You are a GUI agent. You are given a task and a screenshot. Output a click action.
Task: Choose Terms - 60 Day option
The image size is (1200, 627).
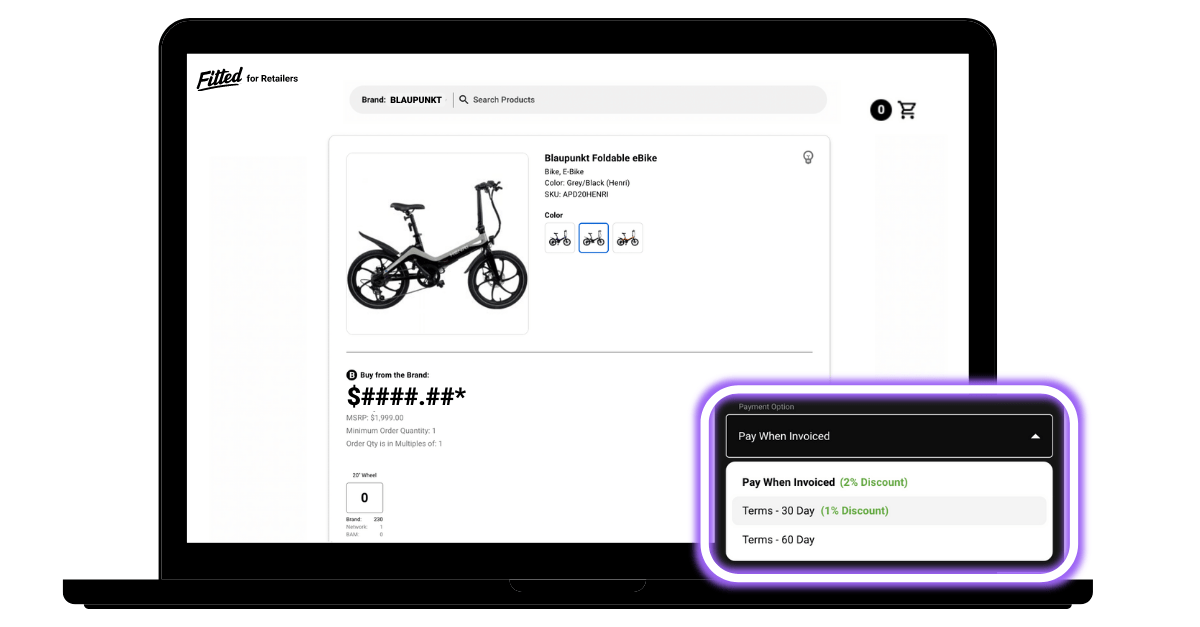[x=779, y=540]
